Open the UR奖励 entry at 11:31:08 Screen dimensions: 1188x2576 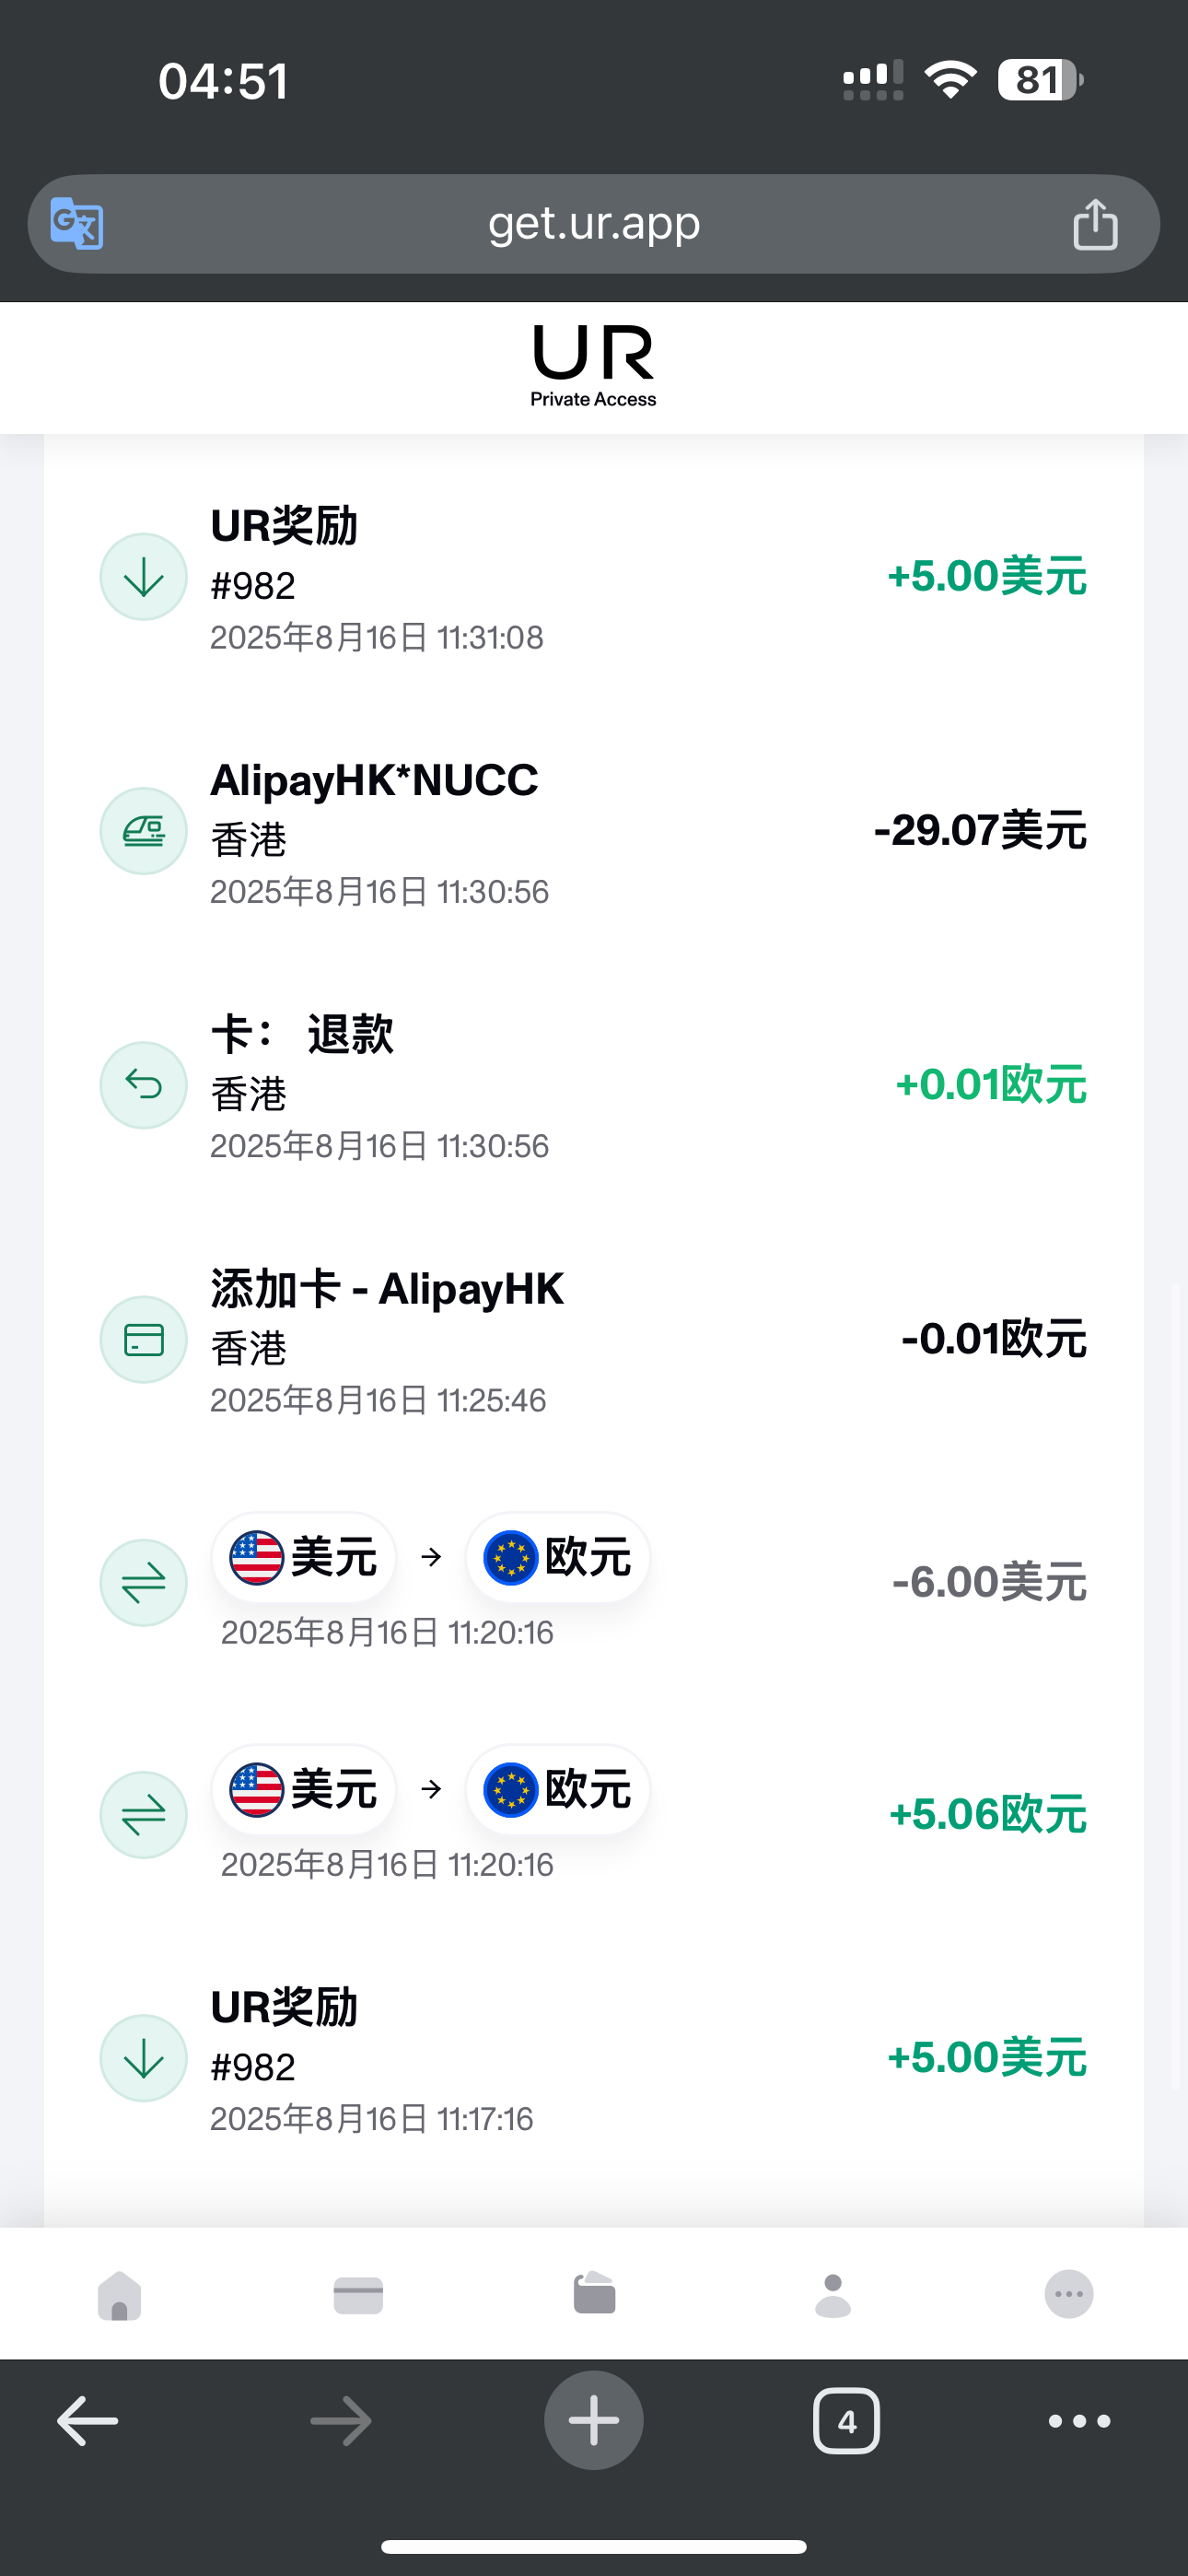click(594, 577)
